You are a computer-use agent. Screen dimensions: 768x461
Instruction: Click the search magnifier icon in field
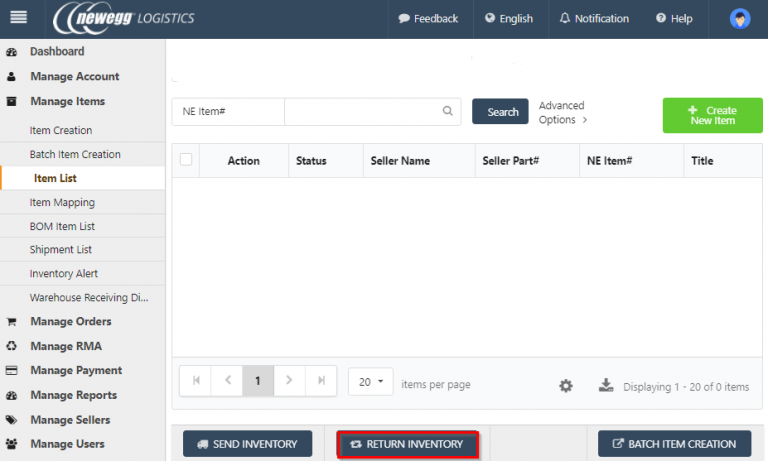448,112
